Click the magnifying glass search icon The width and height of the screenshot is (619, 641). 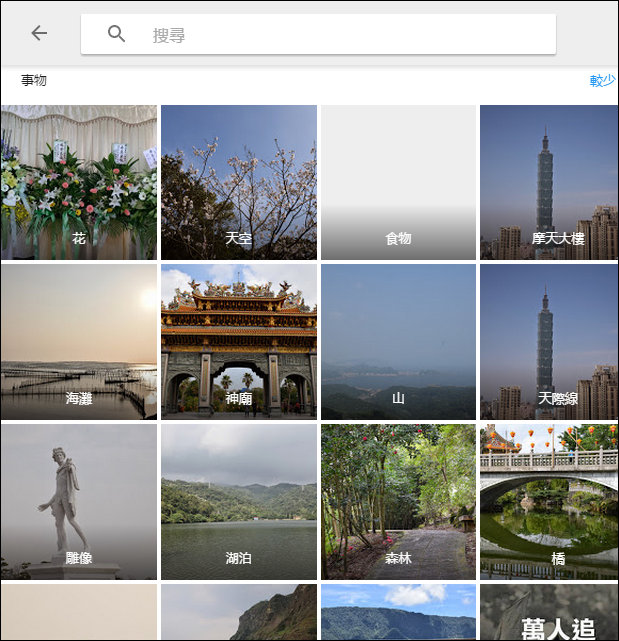point(116,34)
